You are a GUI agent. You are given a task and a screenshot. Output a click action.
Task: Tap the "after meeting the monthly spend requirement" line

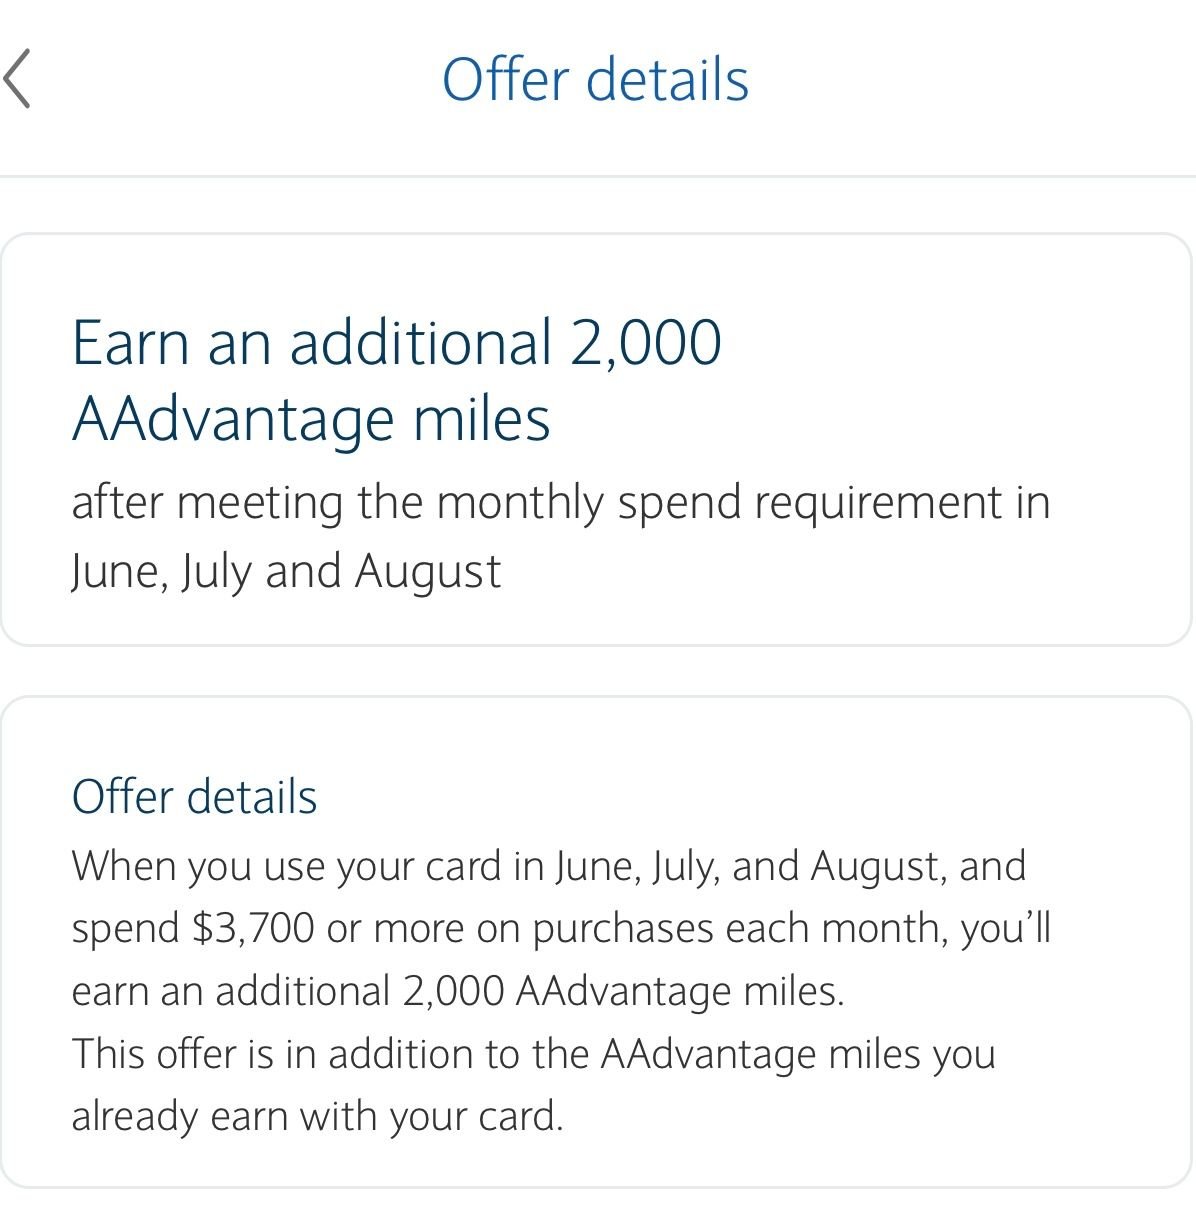tap(560, 502)
